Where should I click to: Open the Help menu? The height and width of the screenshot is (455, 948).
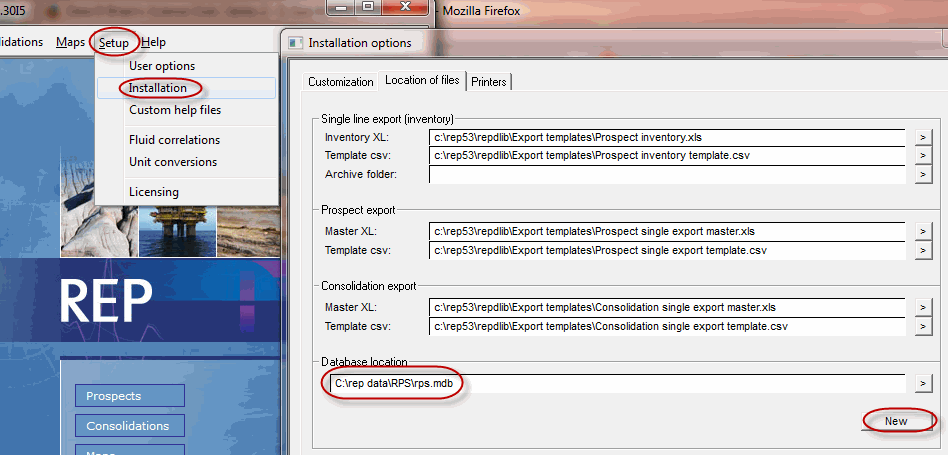coord(154,42)
